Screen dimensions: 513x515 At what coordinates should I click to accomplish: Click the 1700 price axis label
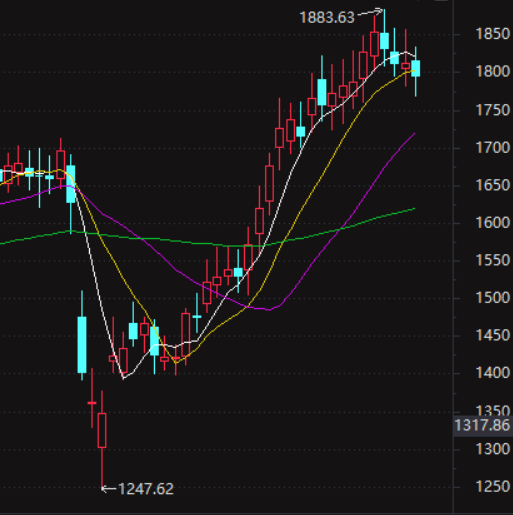(x=493, y=147)
